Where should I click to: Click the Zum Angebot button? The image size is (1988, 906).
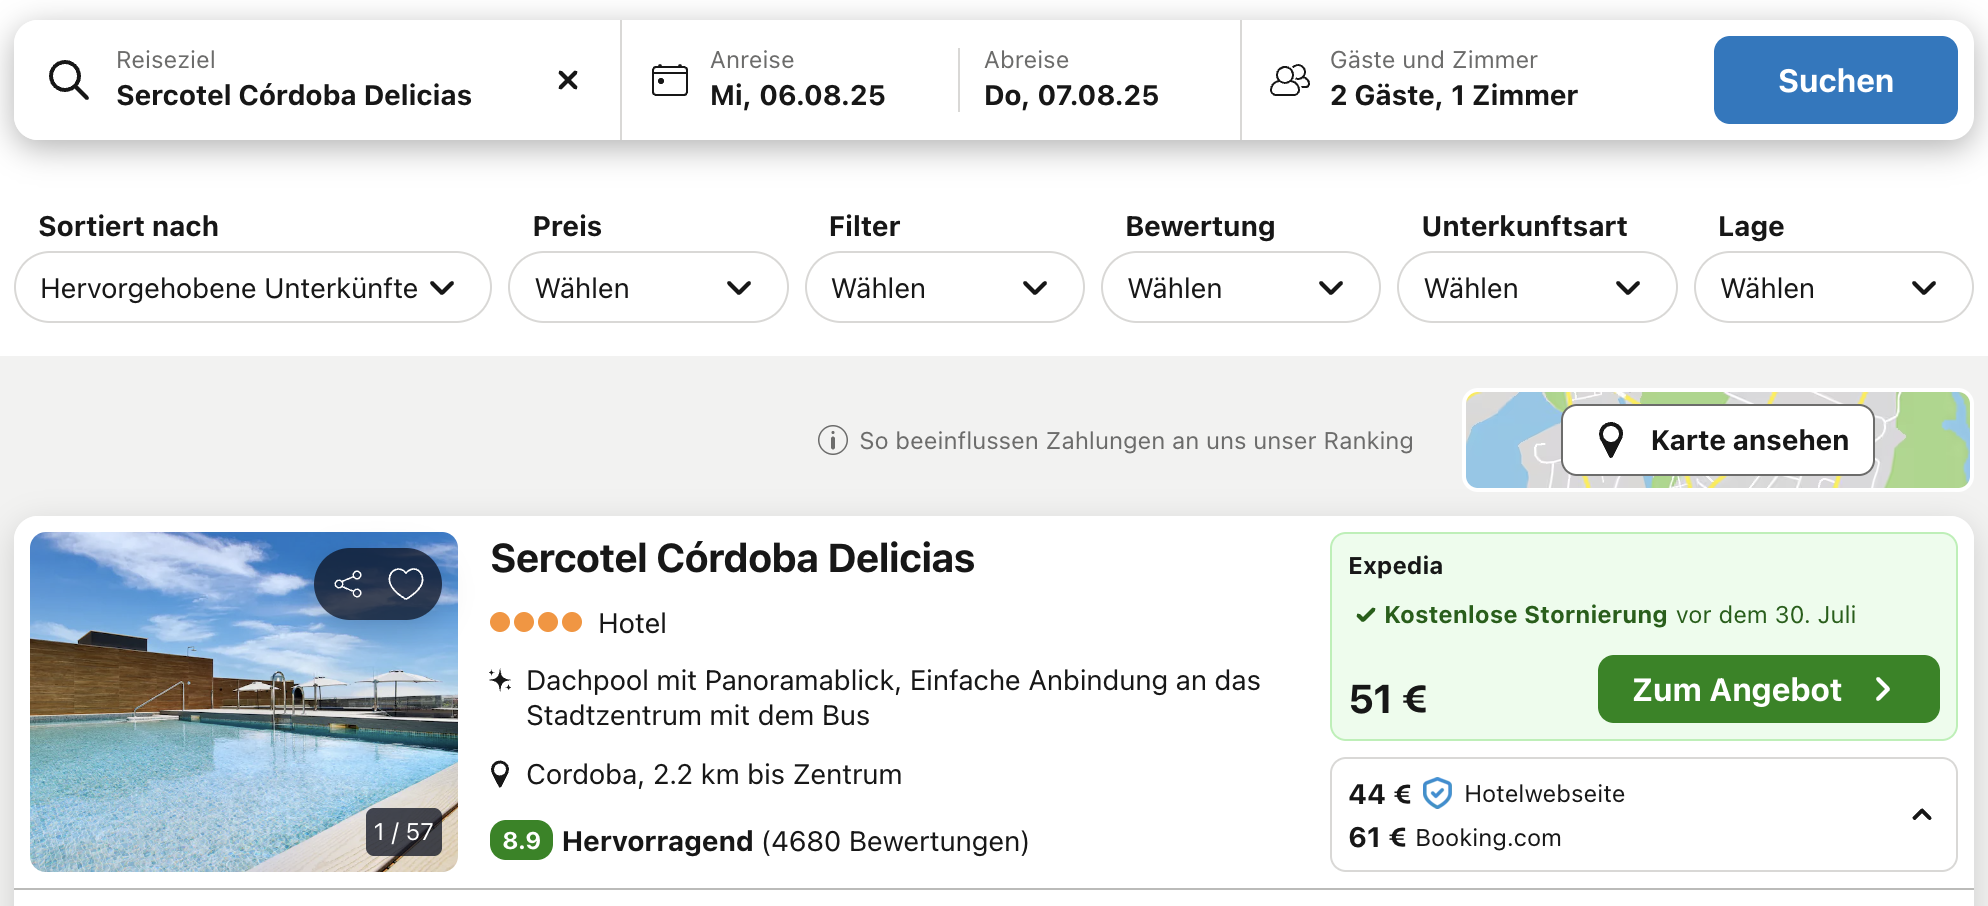[1769, 689]
